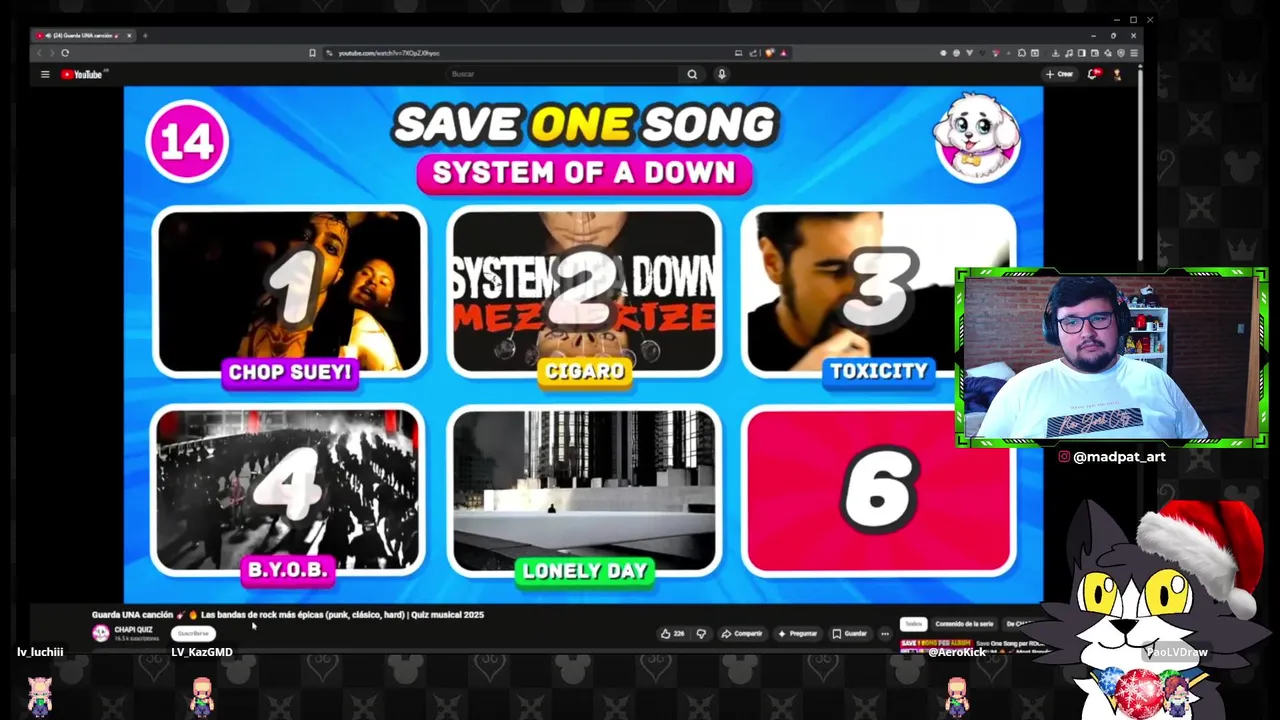Click the Compartir share button

click(x=742, y=634)
